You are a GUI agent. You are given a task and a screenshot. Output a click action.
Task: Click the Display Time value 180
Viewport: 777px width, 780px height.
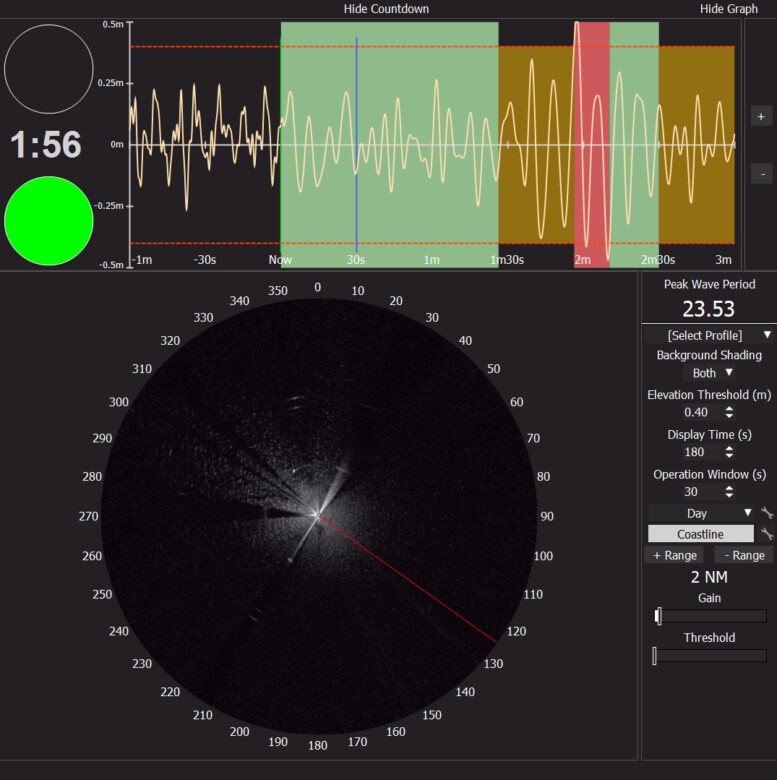point(694,452)
